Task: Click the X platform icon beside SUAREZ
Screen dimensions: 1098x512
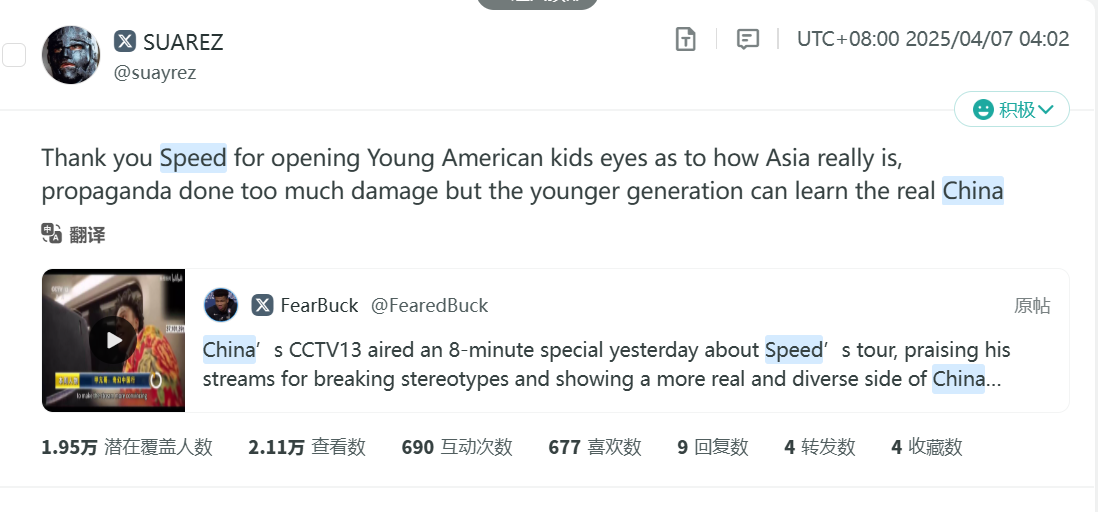Action: pyautogui.click(x=125, y=41)
